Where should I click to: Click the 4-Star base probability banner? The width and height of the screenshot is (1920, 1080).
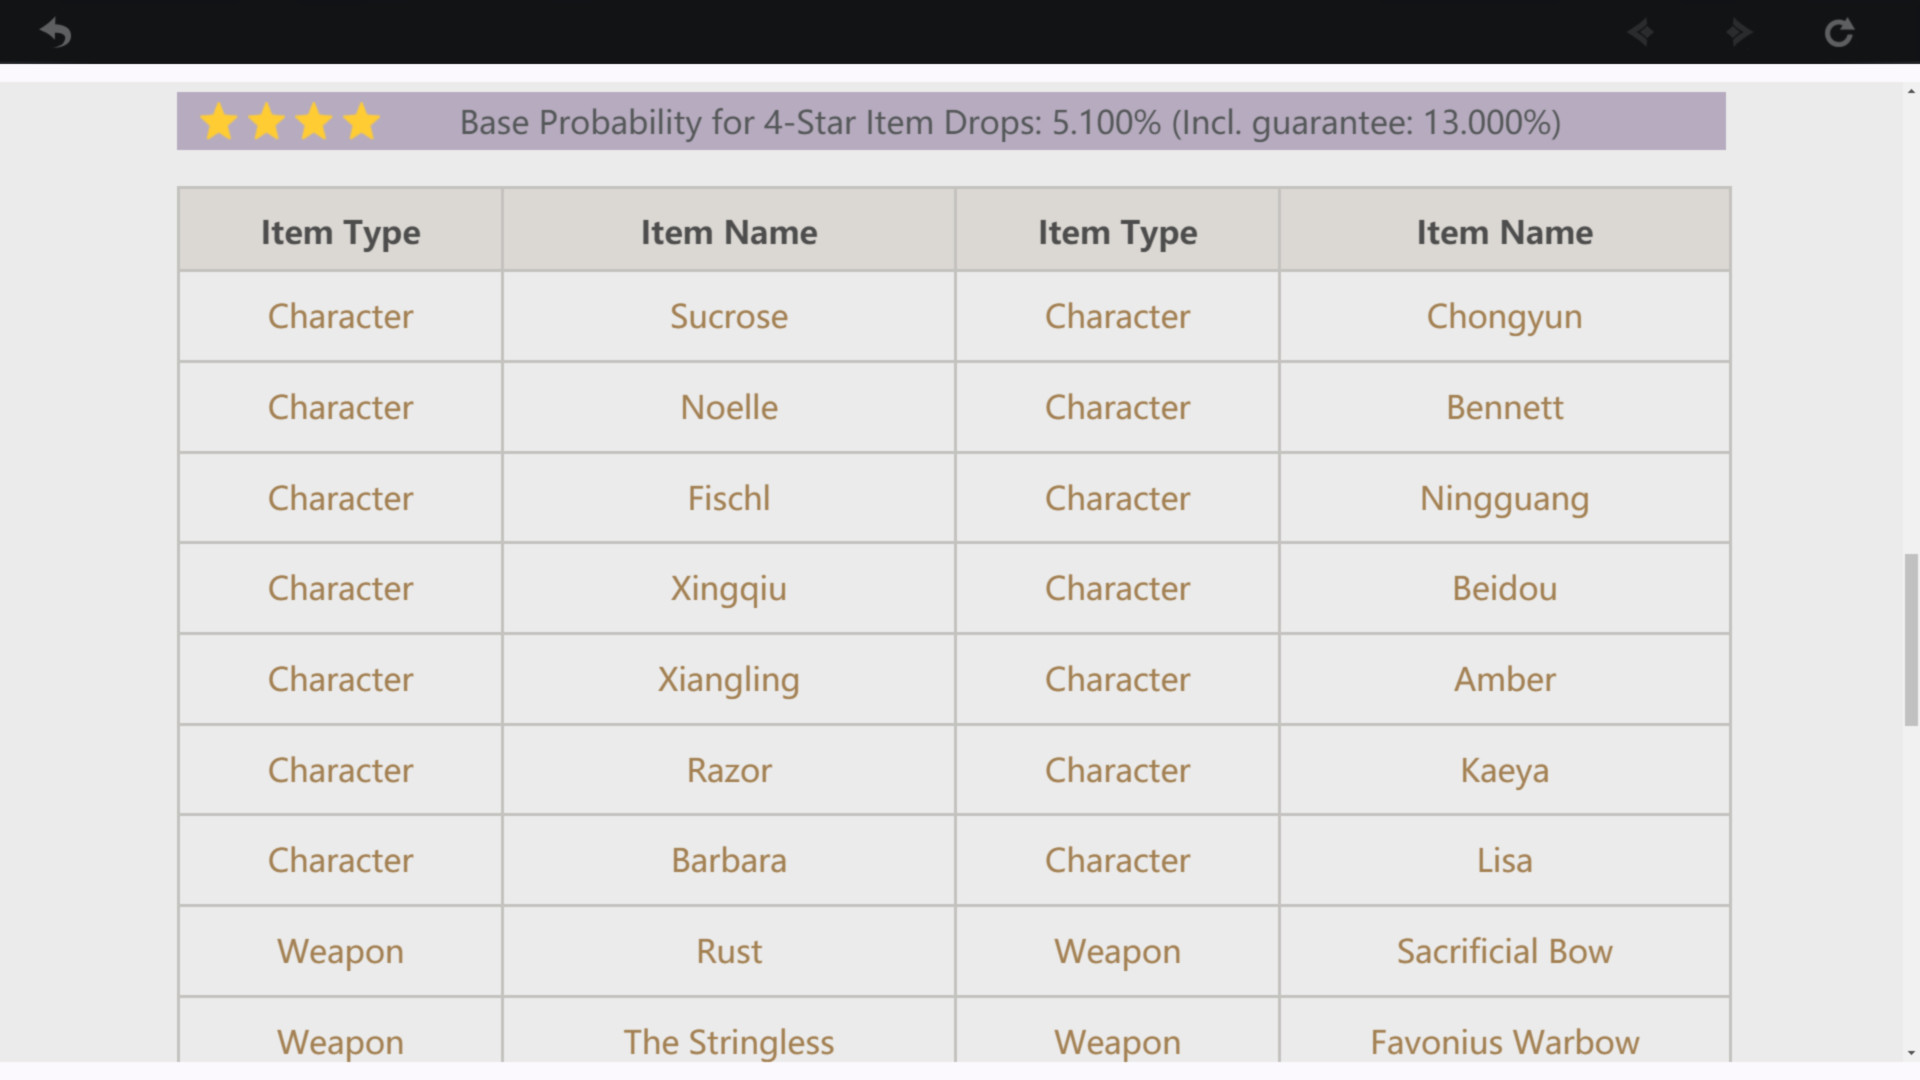point(1010,122)
